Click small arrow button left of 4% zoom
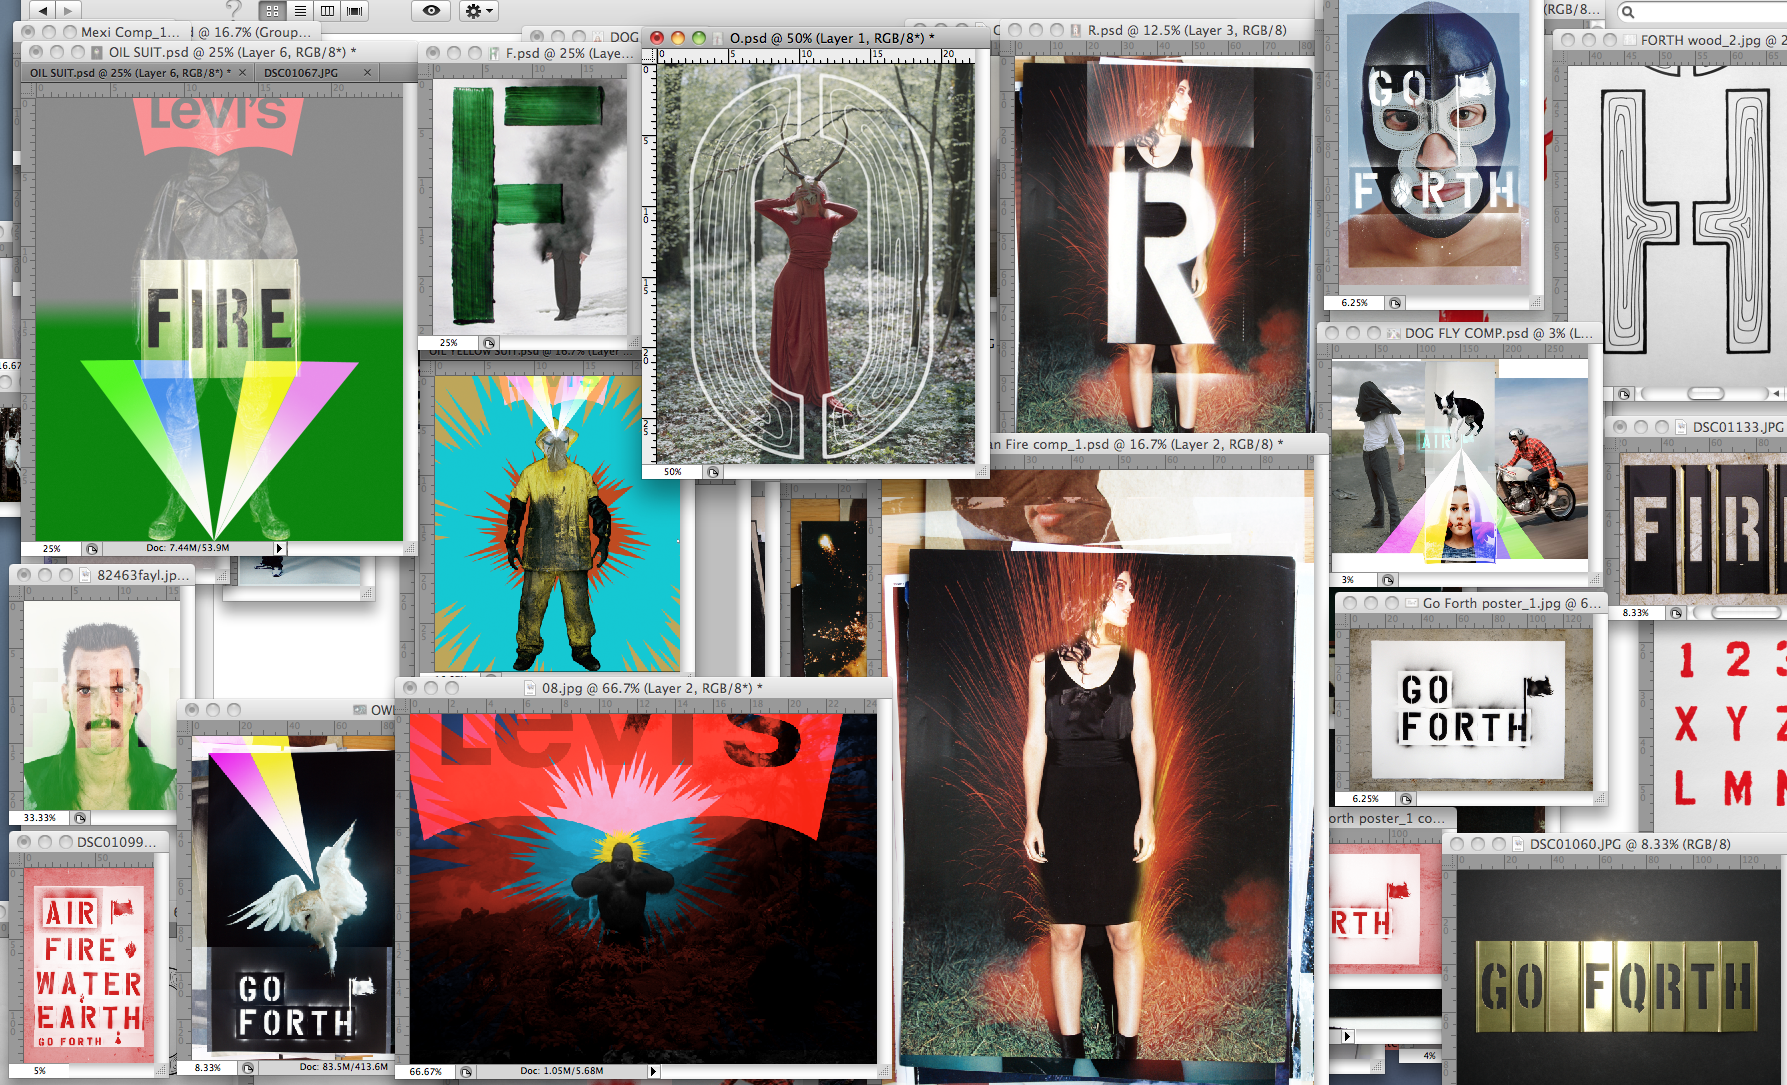Viewport: 1787px width, 1085px height. pos(1348,1036)
